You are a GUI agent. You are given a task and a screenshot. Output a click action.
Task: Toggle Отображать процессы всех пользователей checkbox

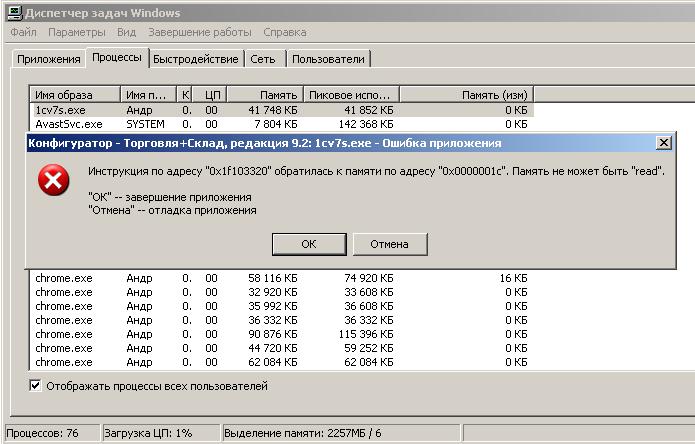pyautogui.click(x=35, y=386)
